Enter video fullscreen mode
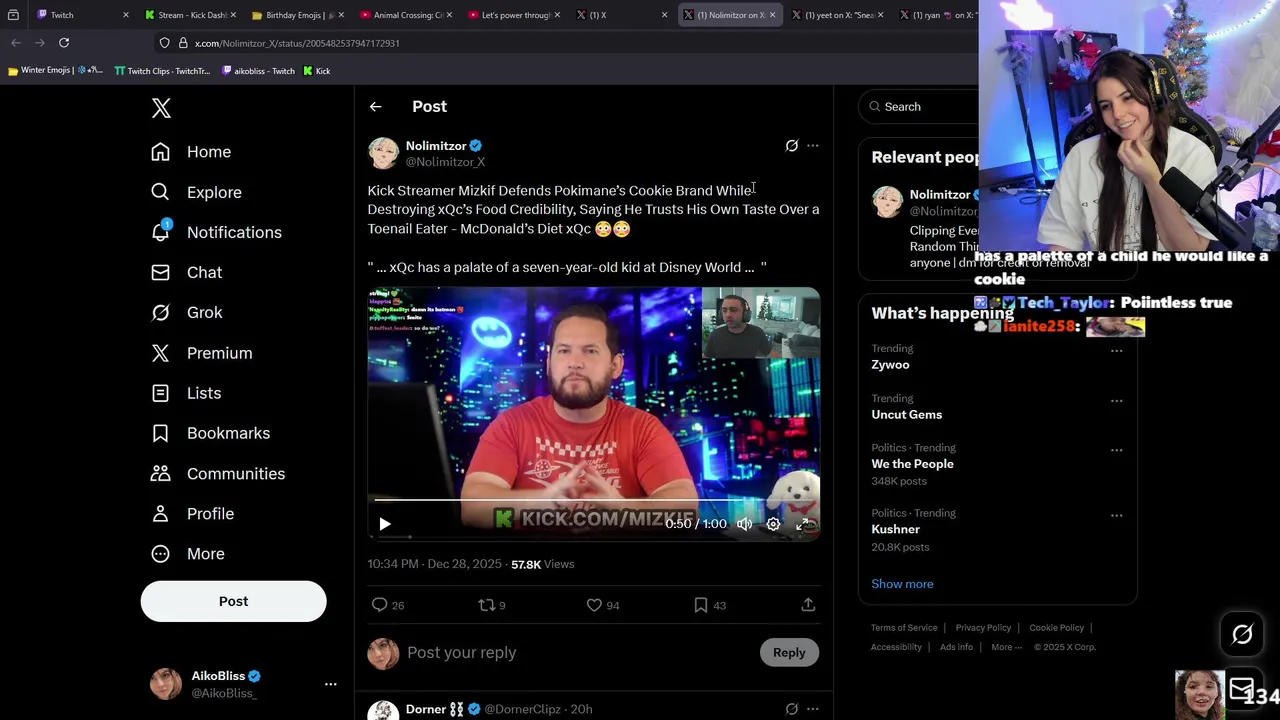Screen dimensions: 1280x720 pos(802,524)
